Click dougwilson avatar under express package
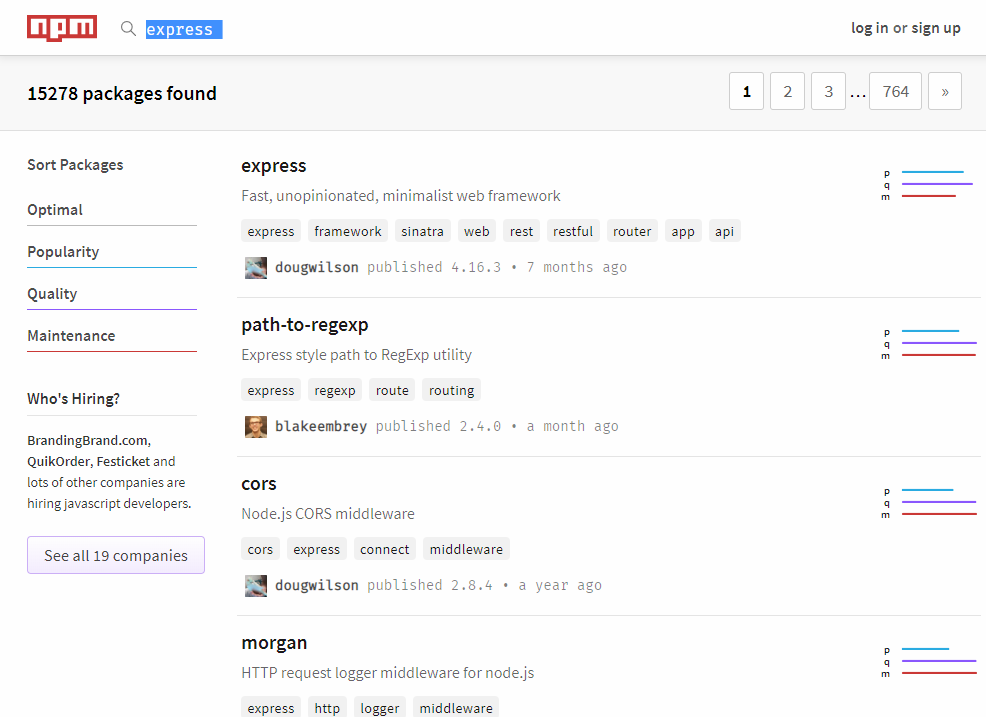The image size is (986, 717). click(x=256, y=268)
